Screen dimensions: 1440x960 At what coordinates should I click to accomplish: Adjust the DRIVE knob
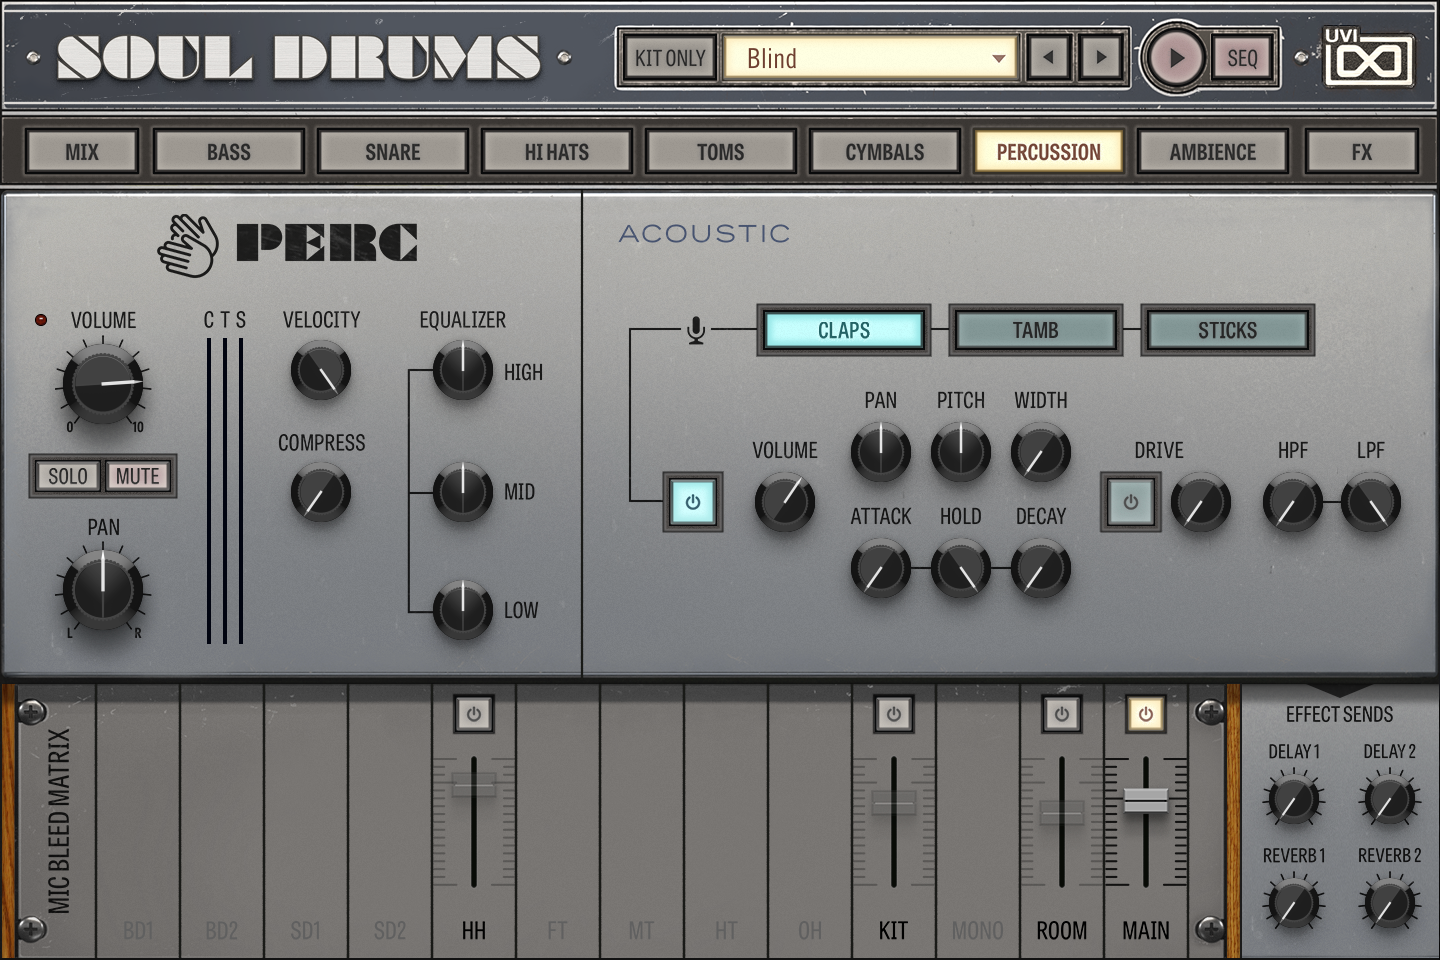click(x=1200, y=502)
